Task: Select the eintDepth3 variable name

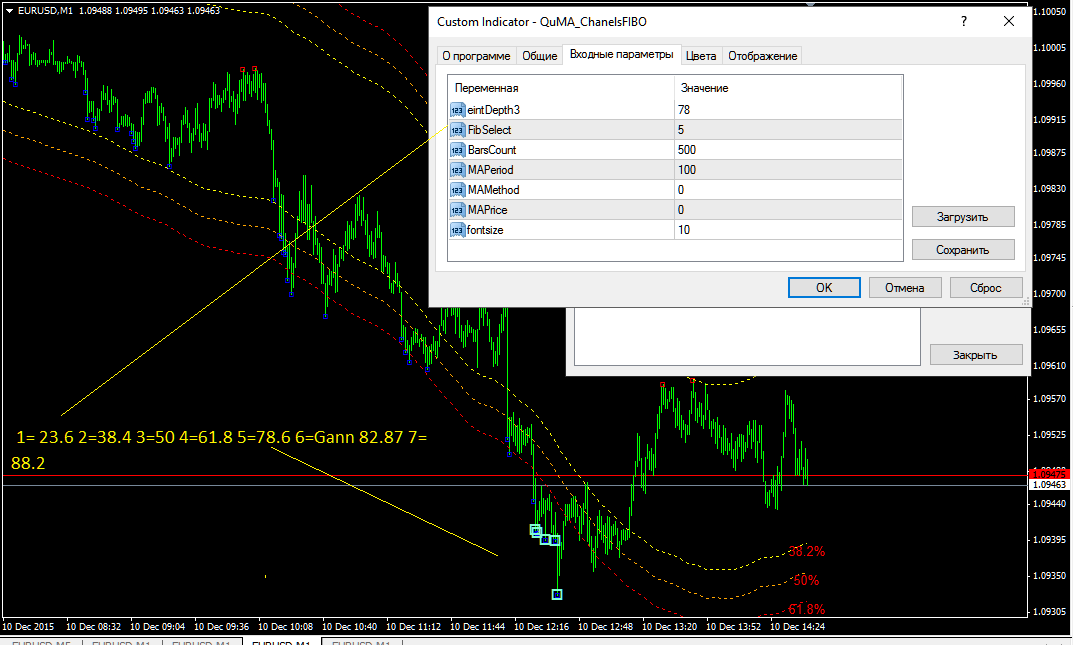Action: click(x=493, y=109)
